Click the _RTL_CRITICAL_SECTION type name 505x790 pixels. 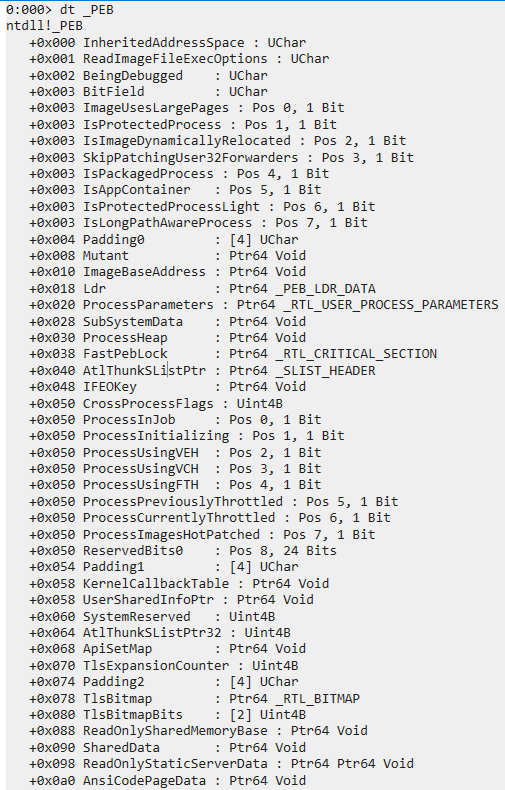point(356,354)
